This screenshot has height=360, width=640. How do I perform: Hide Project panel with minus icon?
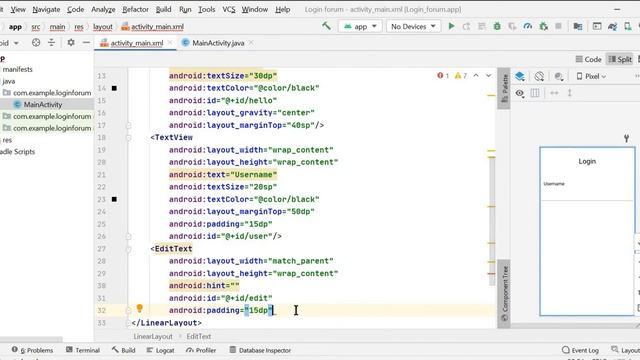86,42
